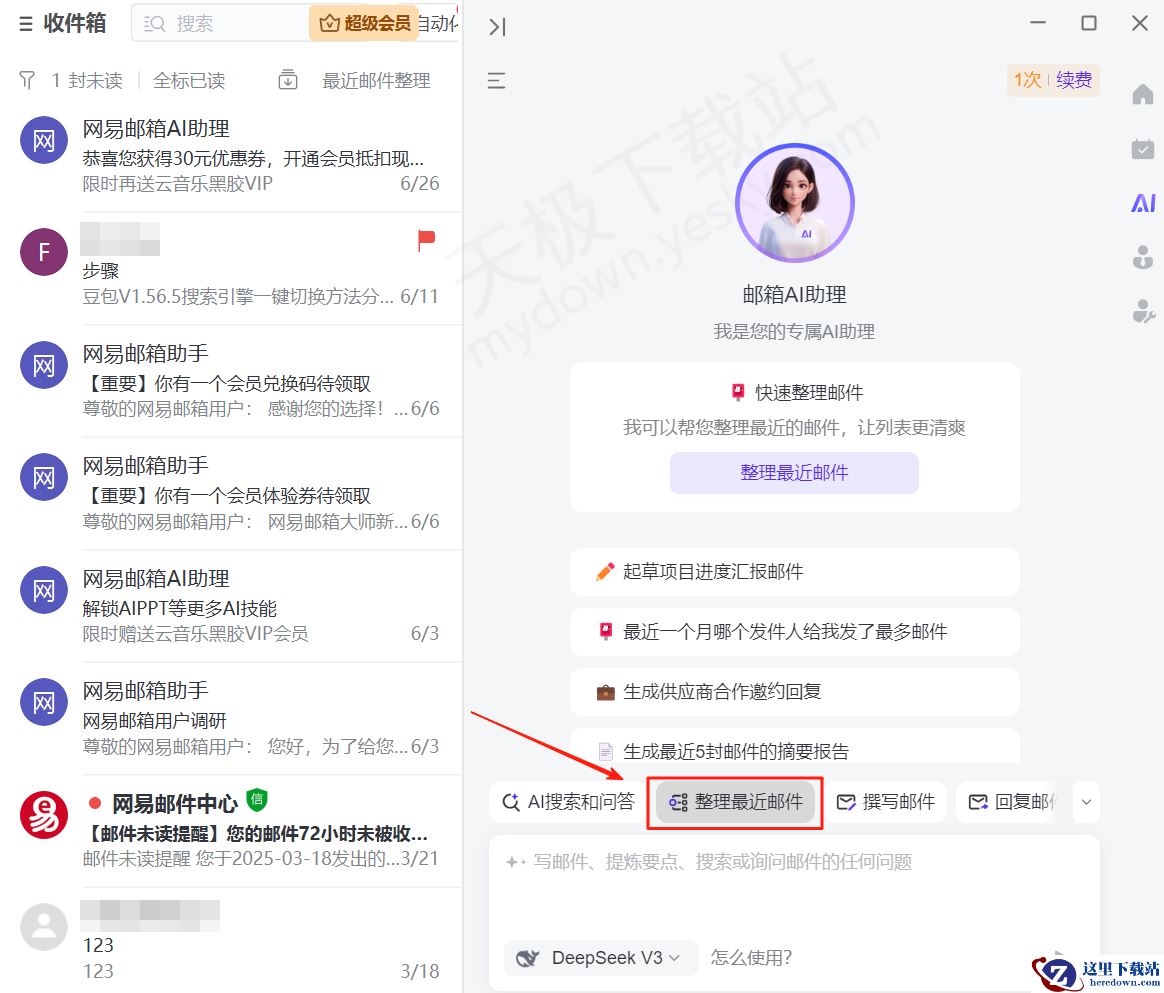
Task: Open the 超级会员 membership badge
Action: point(364,24)
